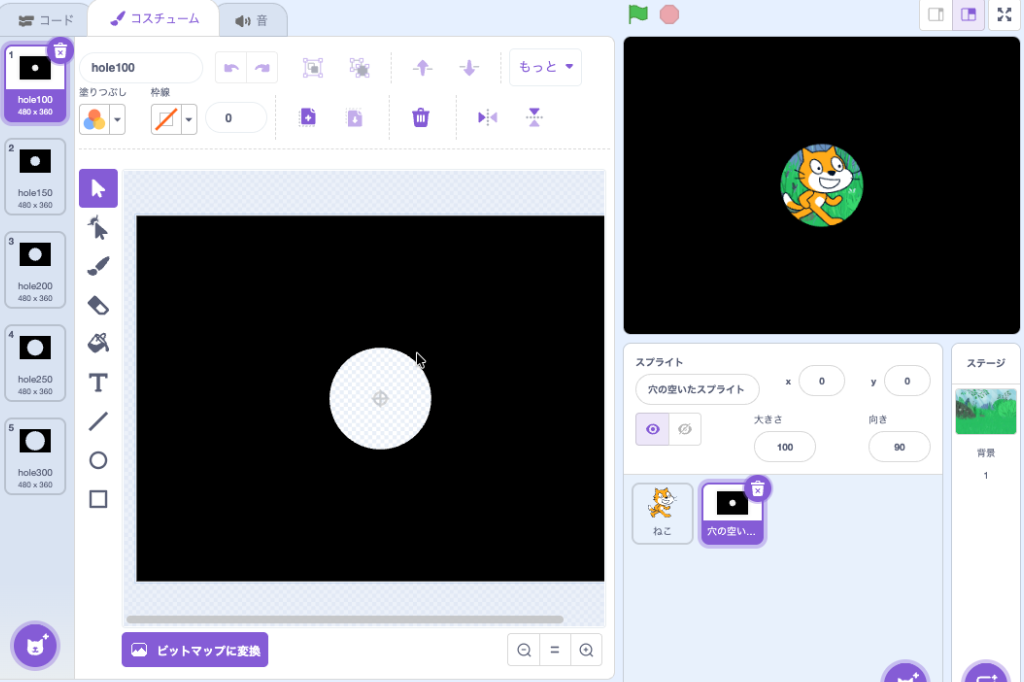The height and width of the screenshot is (682, 1024).
Task: Select the Circle tool
Action: pyautogui.click(x=98, y=460)
